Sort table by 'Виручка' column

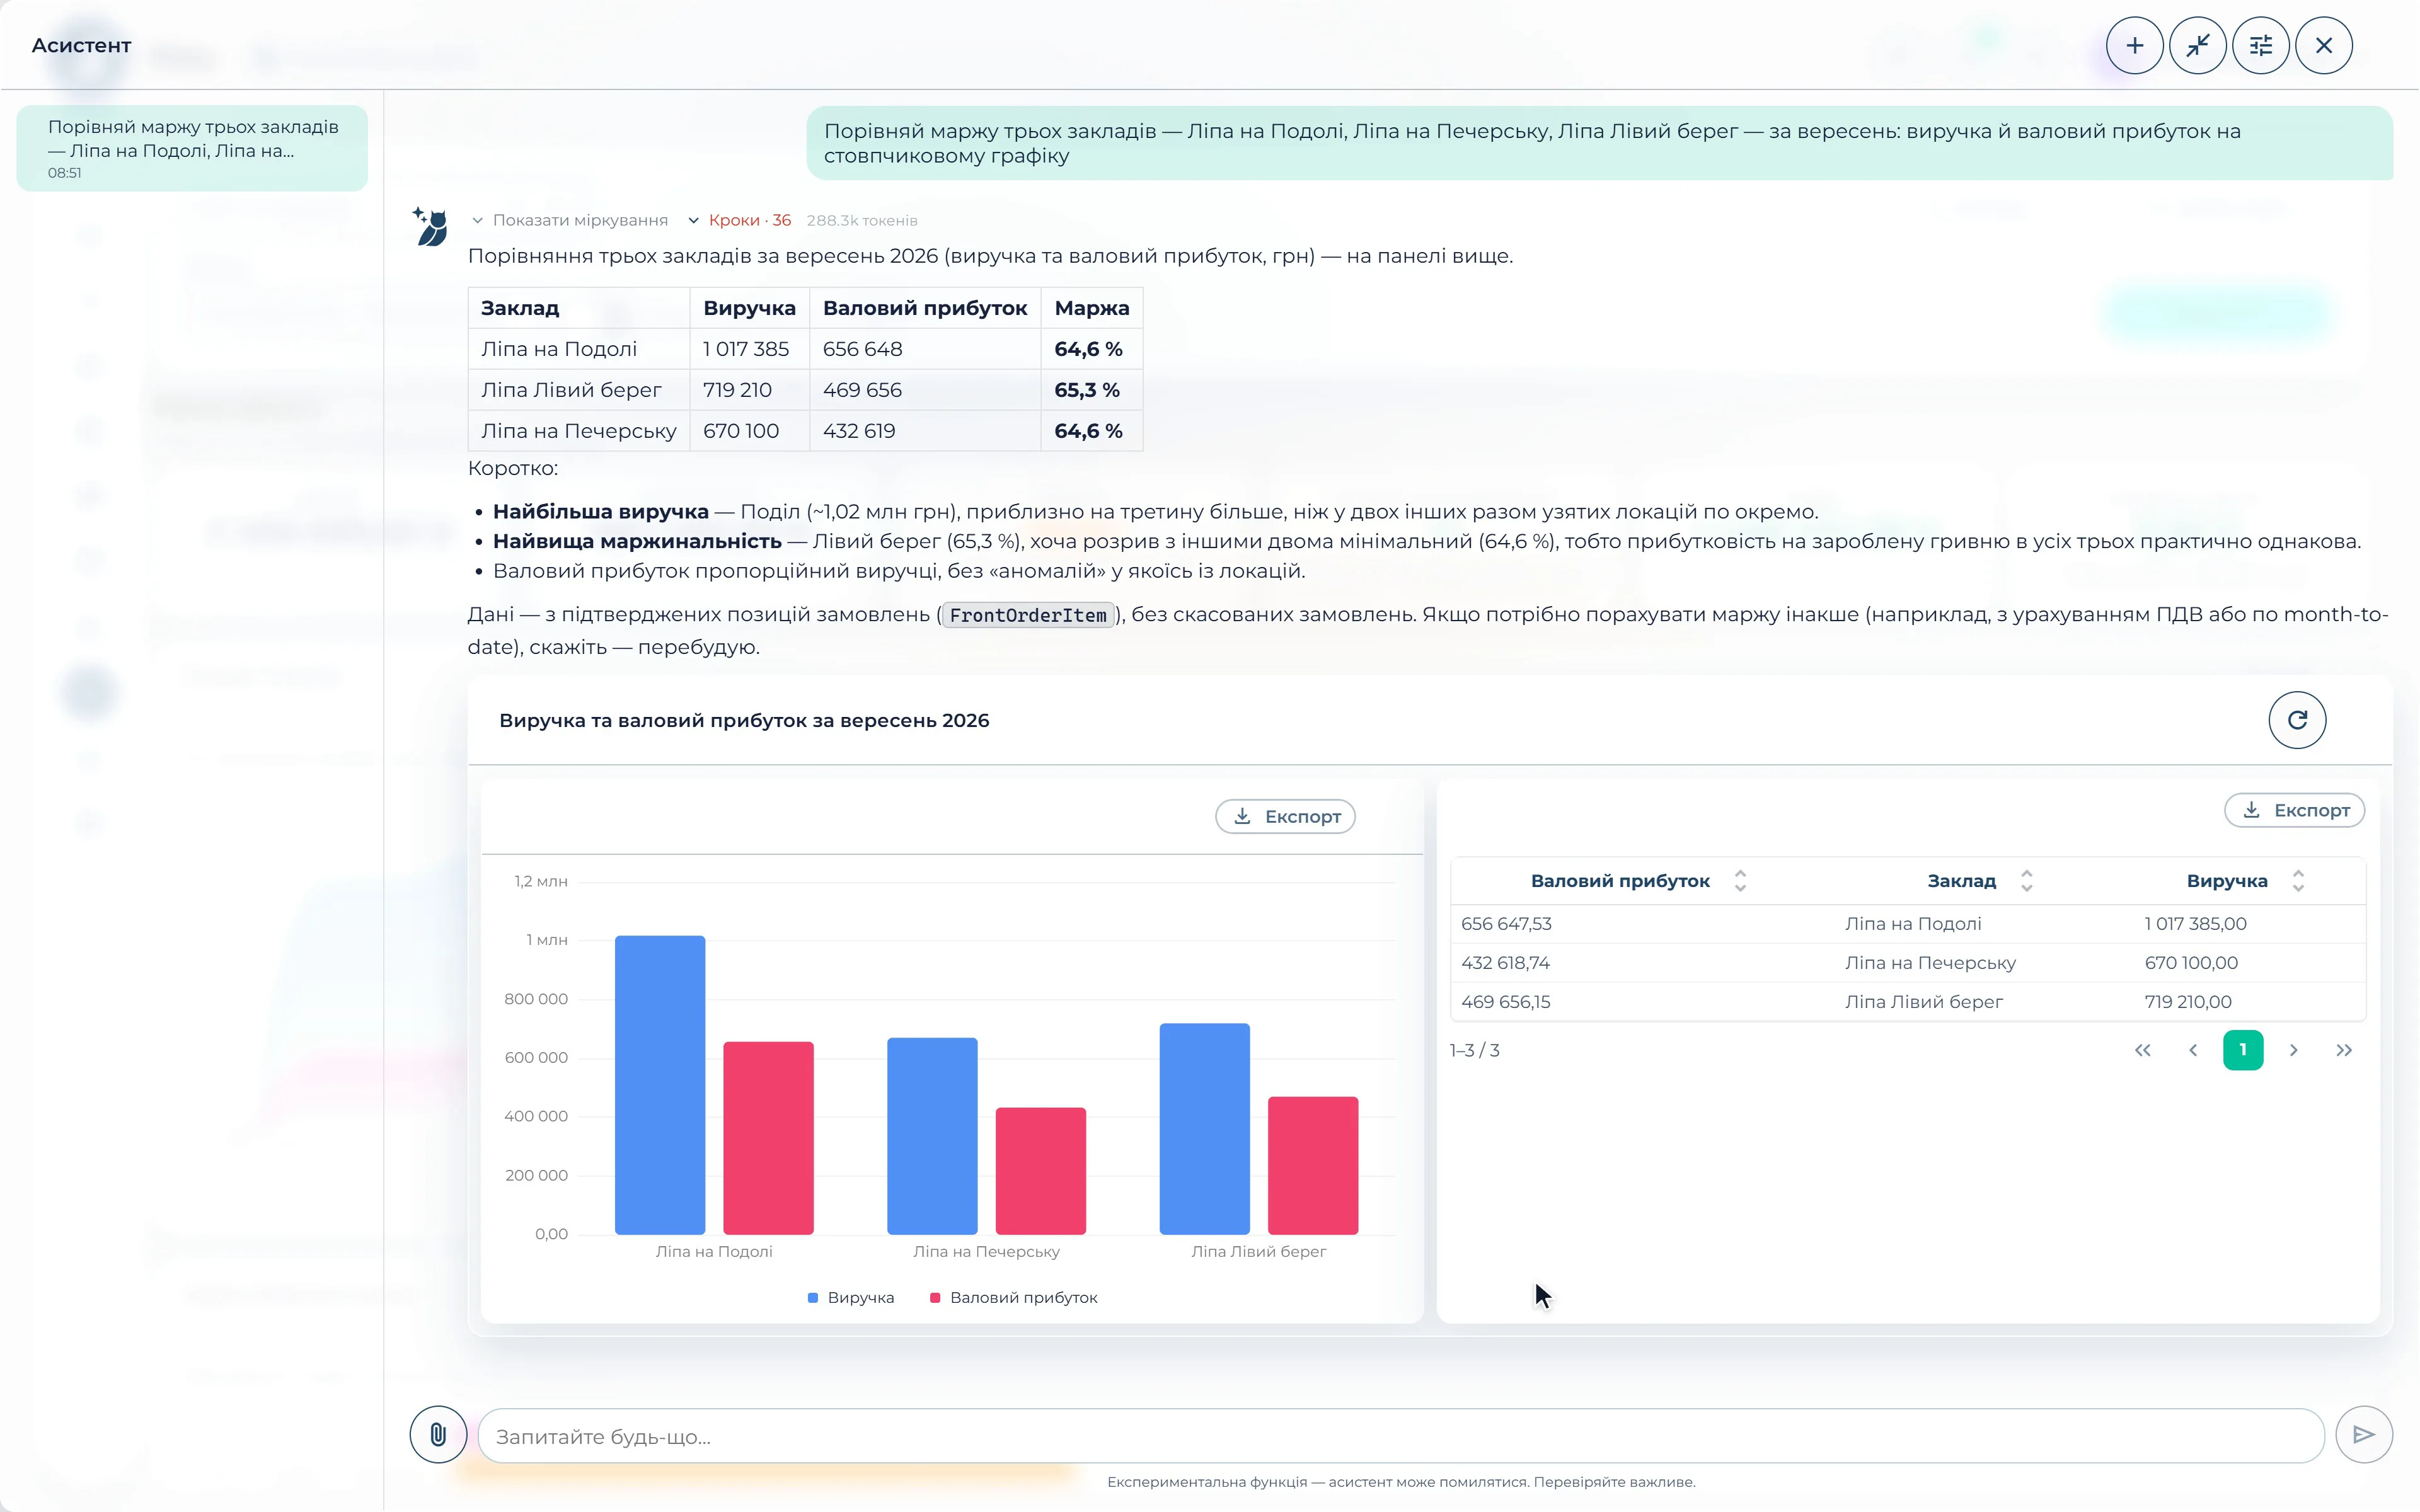[2298, 881]
